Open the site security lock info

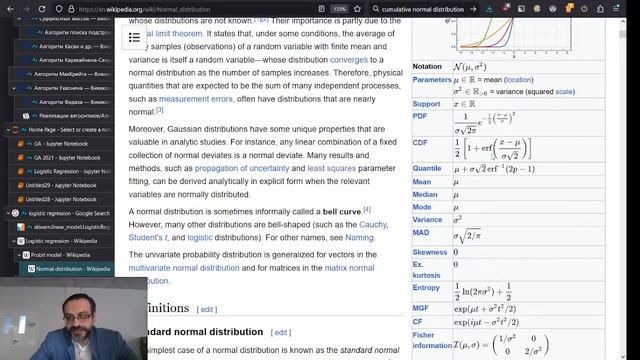coord(71,9)
